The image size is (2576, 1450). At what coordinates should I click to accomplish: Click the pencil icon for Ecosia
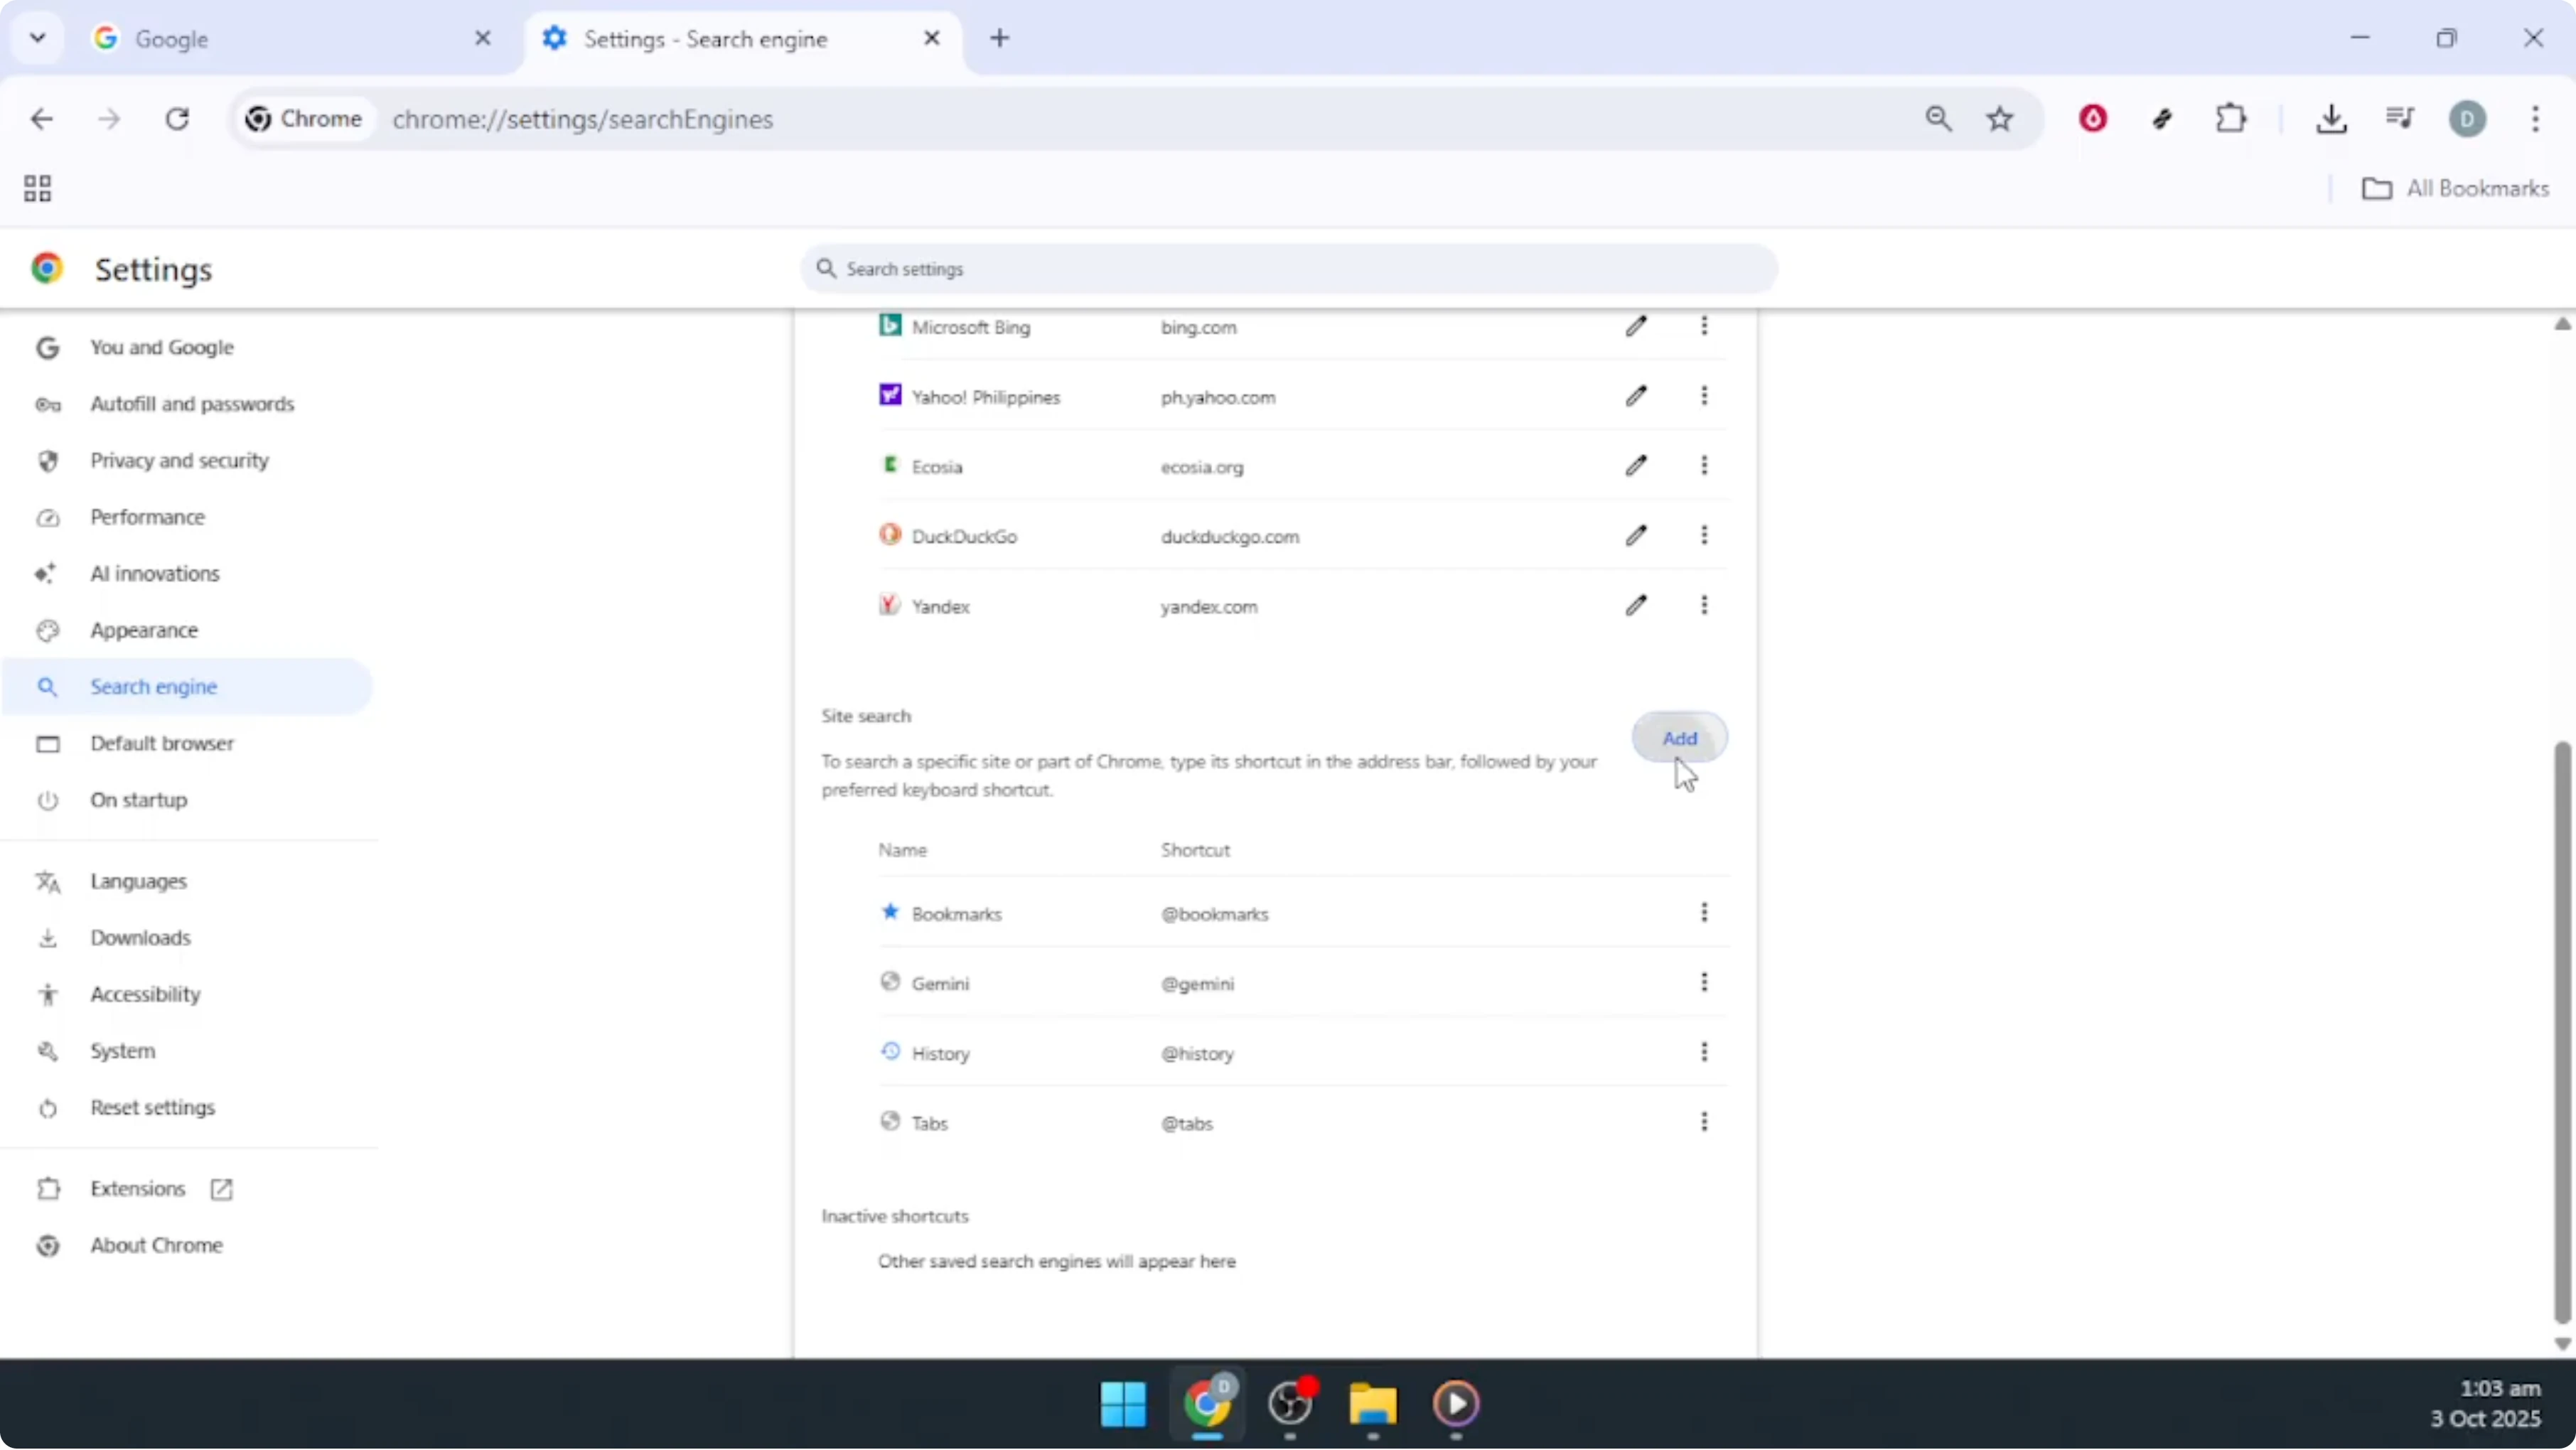tap(1636, 466)
